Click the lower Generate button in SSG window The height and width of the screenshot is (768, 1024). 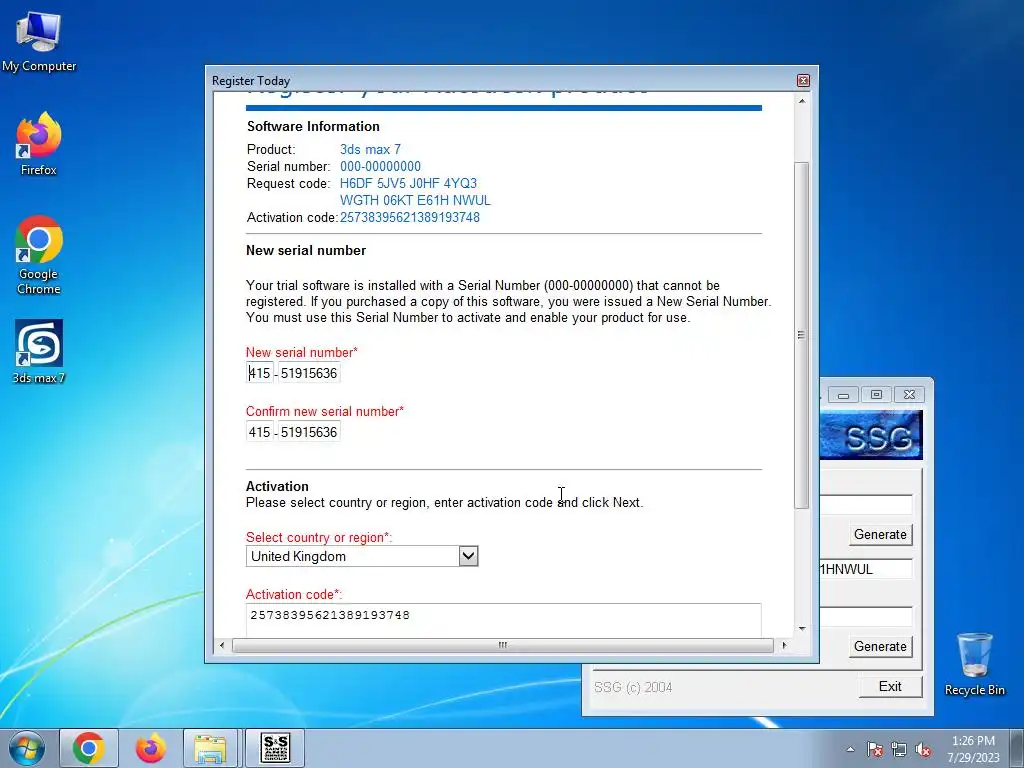(x=880, y=646)
